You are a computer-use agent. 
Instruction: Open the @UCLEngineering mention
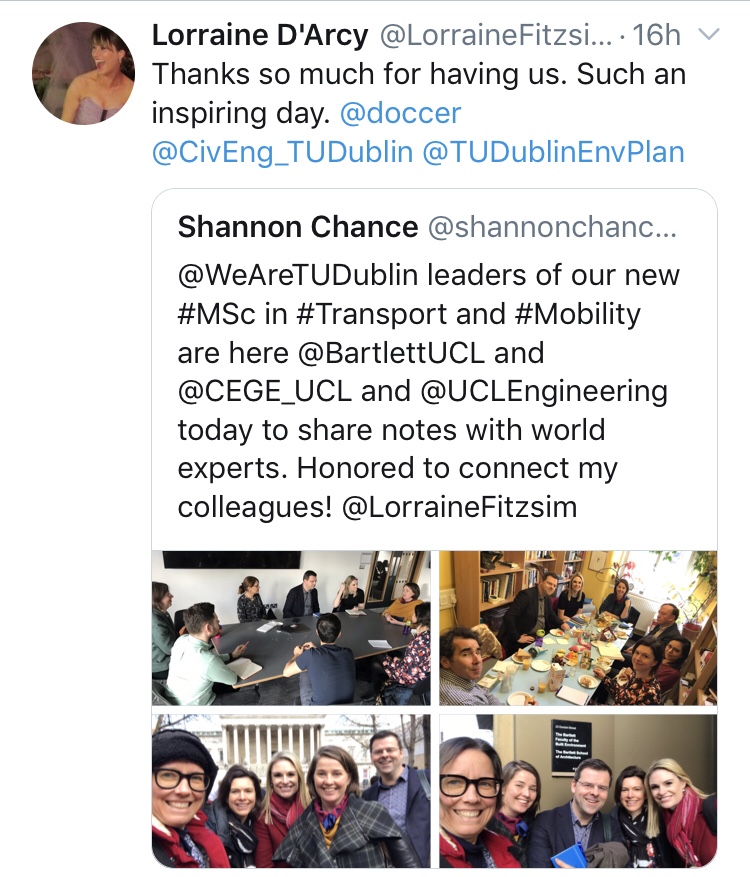tap(536, 391)
